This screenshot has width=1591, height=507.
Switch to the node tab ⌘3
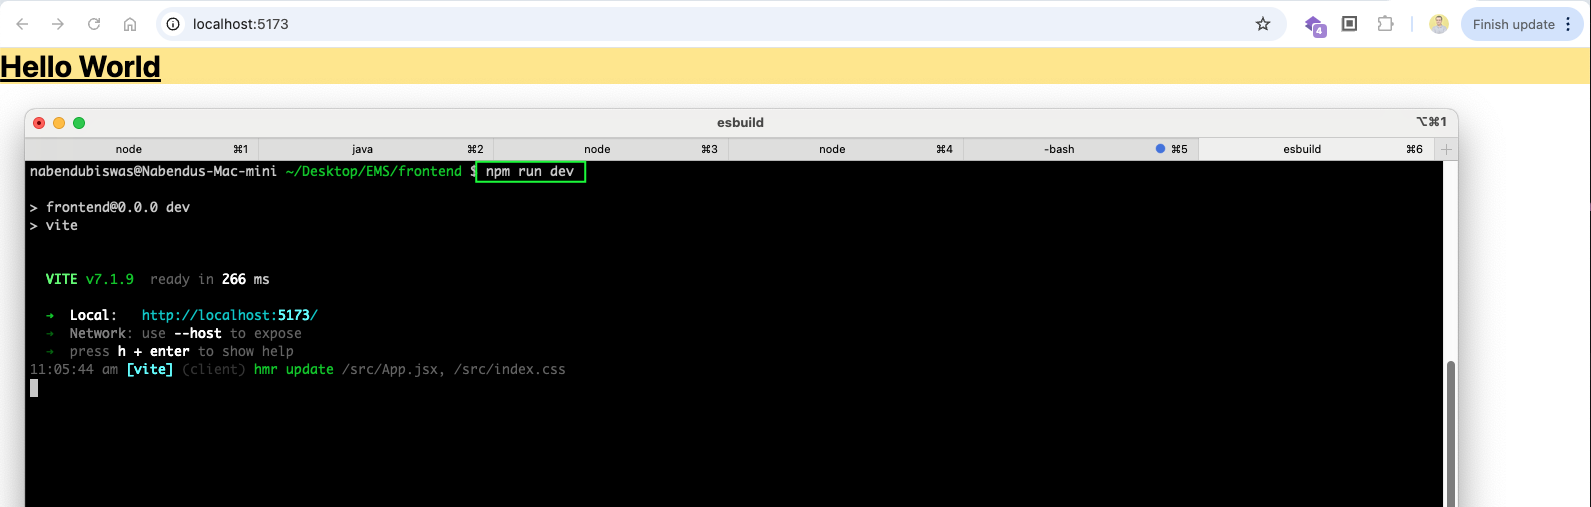[611, 149]
